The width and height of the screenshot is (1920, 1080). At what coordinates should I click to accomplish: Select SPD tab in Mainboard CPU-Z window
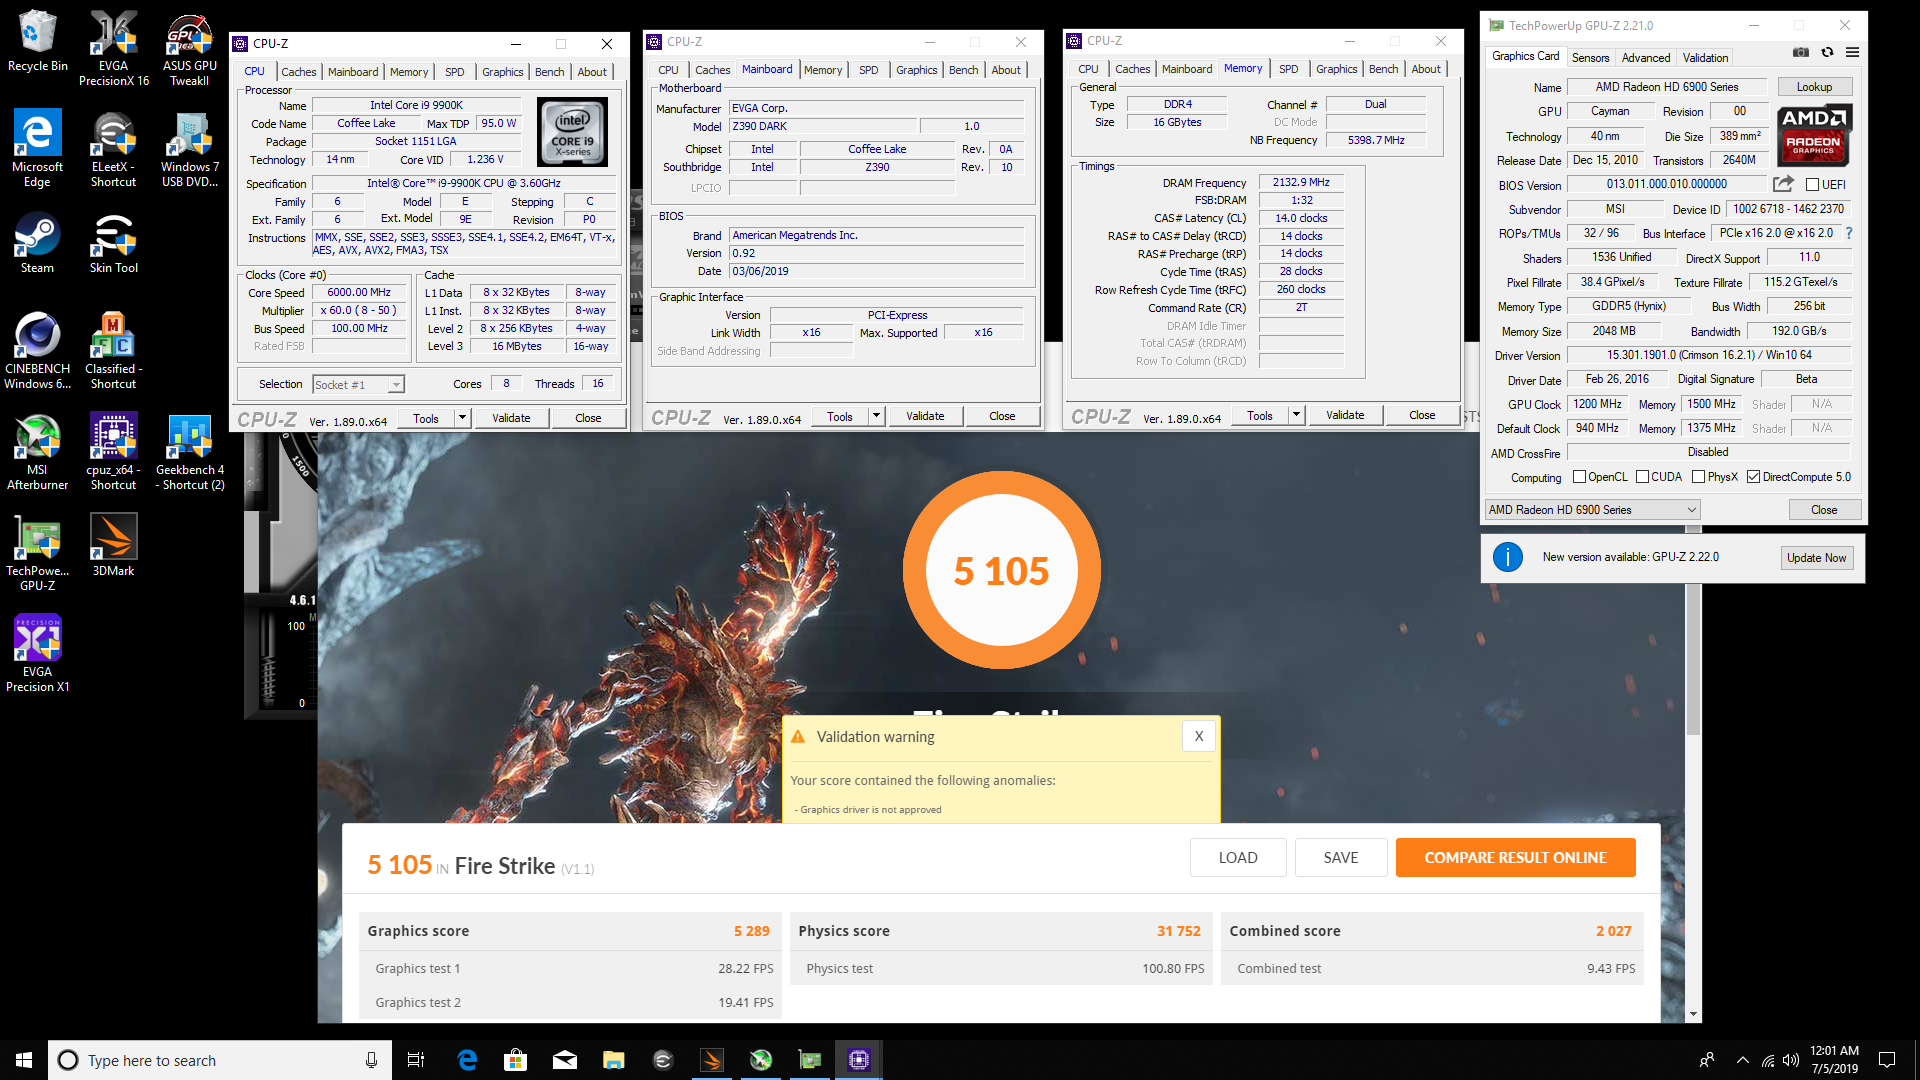[868, 70]
